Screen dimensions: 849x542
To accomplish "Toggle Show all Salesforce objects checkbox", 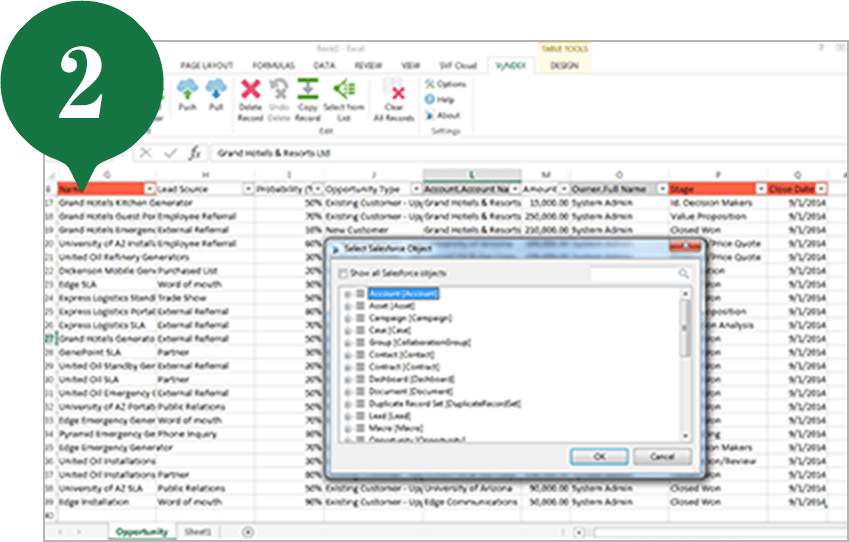I will [x=342, y=274].
